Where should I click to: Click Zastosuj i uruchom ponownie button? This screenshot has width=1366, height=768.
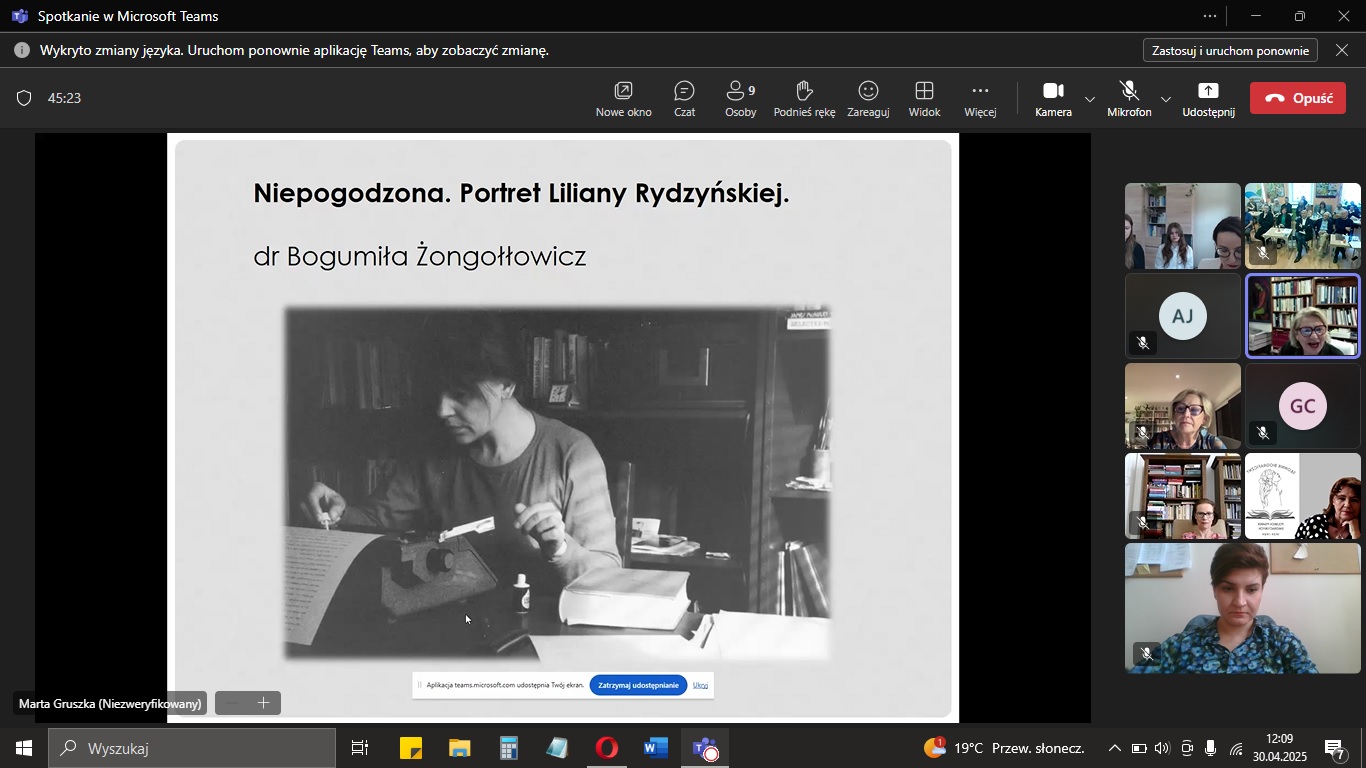tap(1230, 50)
